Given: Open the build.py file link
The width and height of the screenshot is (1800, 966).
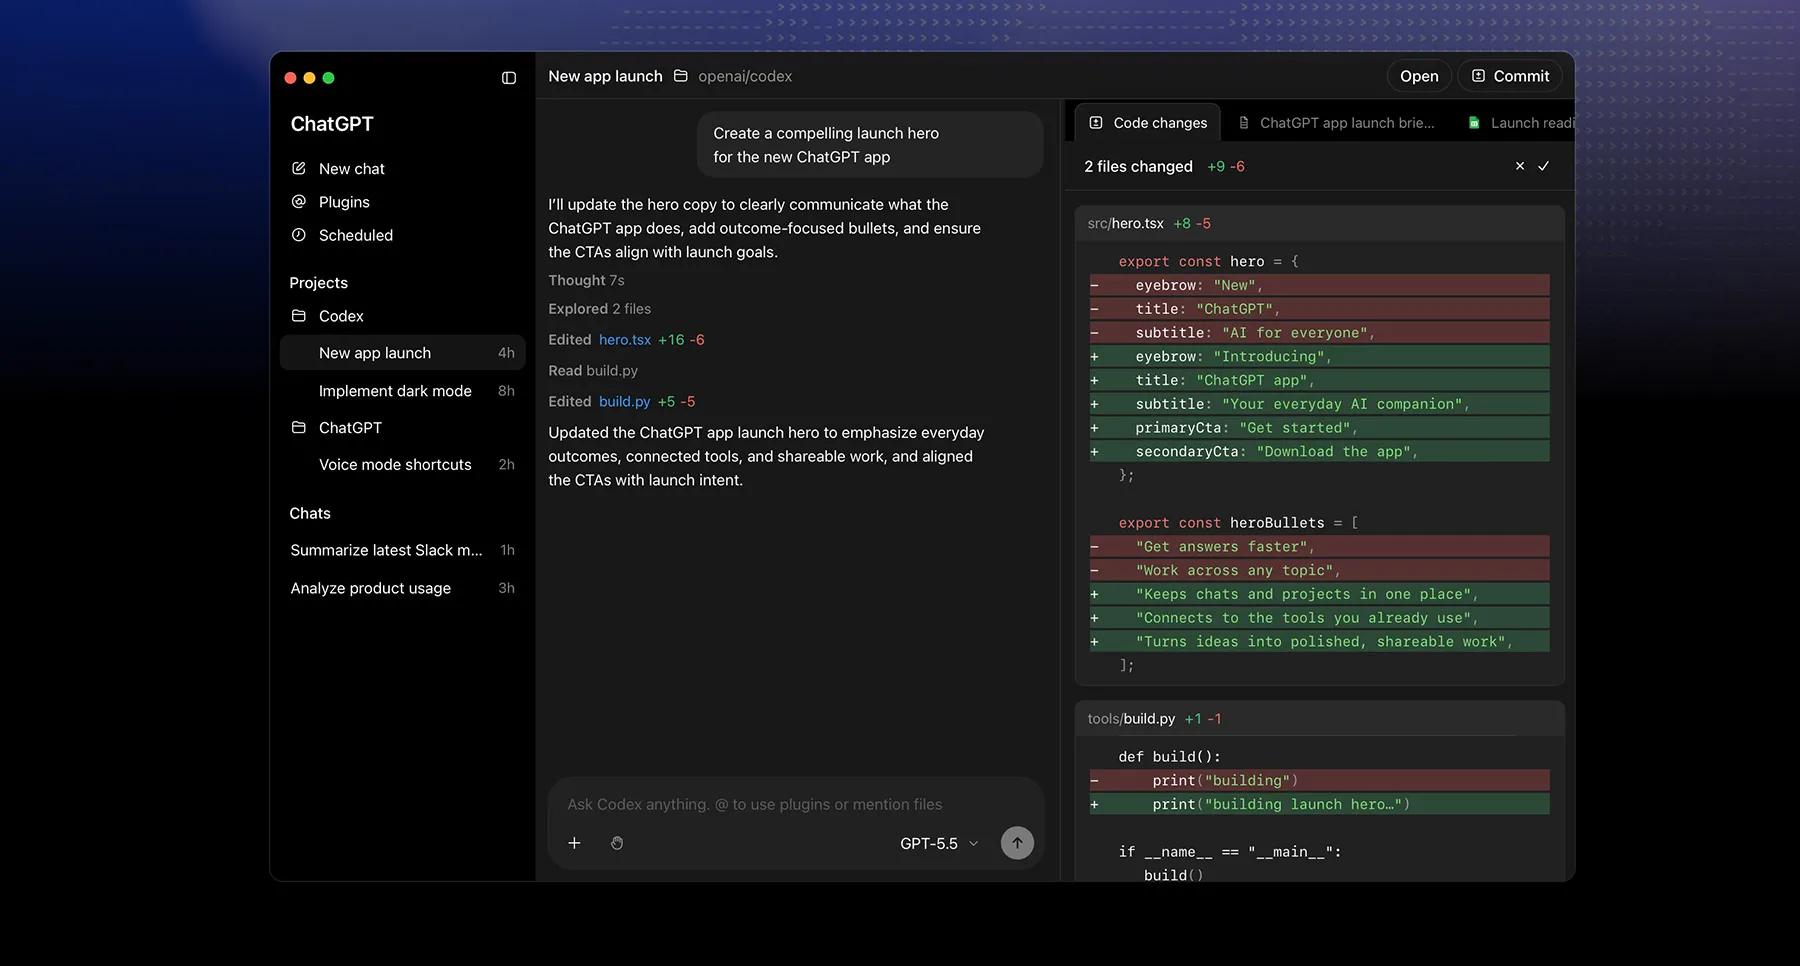Looking at the screenshot, I should coord(624,401).
